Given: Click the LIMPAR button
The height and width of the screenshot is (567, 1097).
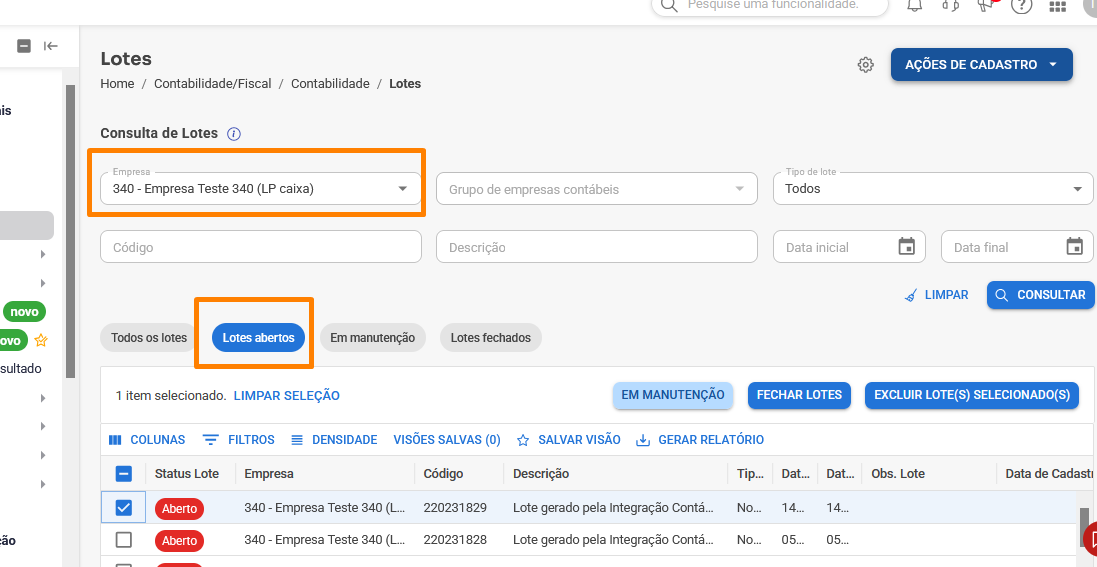Looking at the screenshot, I should [x=937, y=295].
